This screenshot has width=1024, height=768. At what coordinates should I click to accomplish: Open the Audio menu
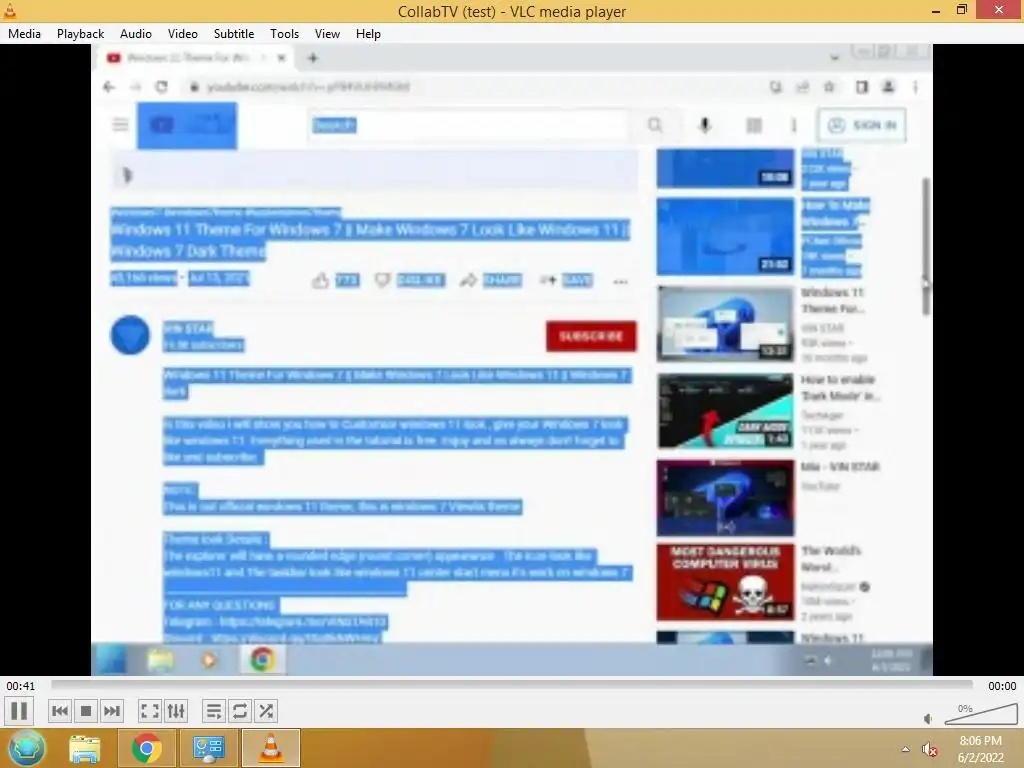pos(136,34)
